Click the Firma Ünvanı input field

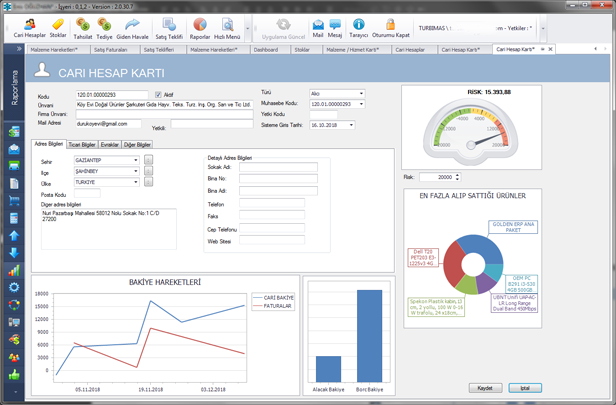click(x=164, y=114)
